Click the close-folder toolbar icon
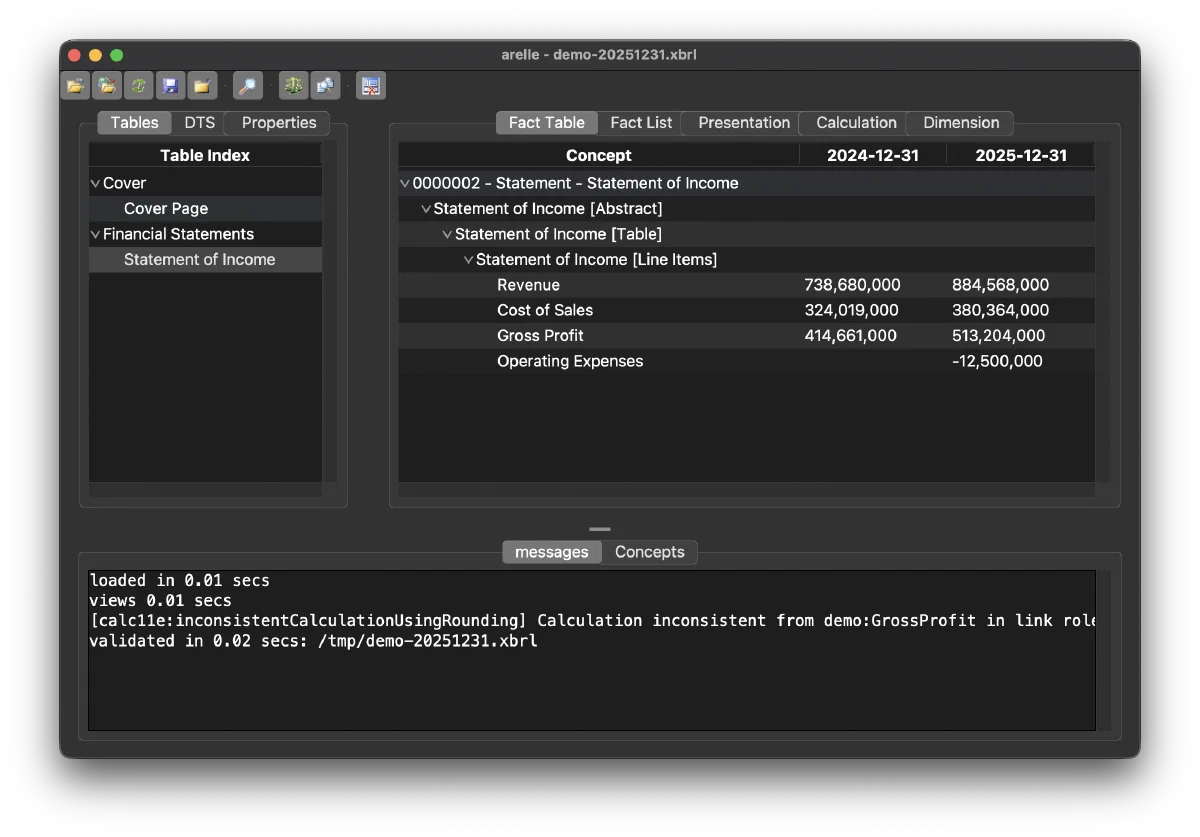The width and height of the screenshot is (1200, 837). (202, 86)
